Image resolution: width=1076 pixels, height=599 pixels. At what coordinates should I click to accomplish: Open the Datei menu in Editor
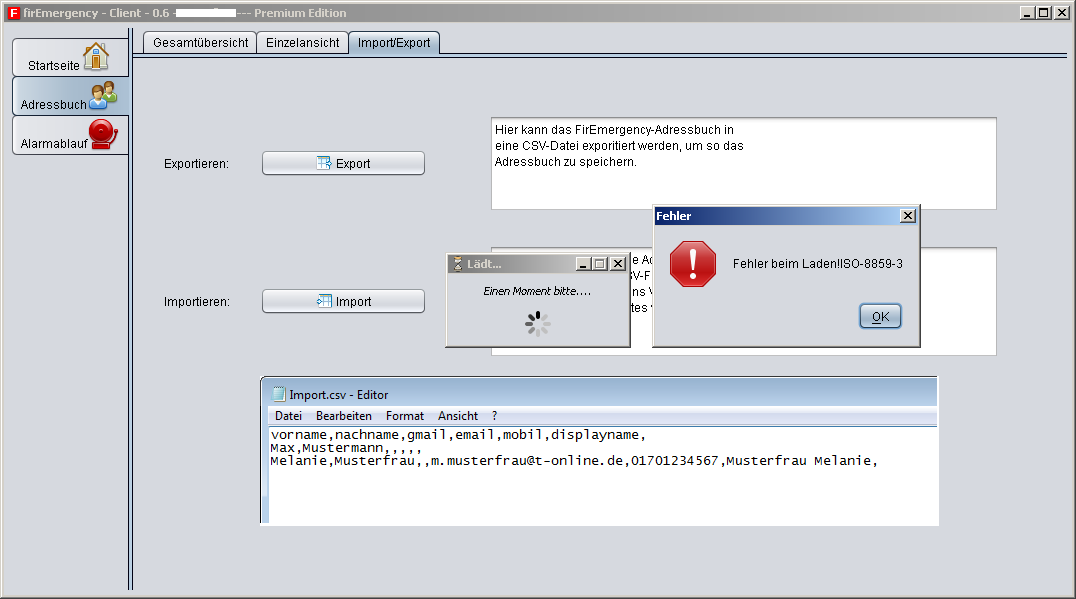pos(288,416)
